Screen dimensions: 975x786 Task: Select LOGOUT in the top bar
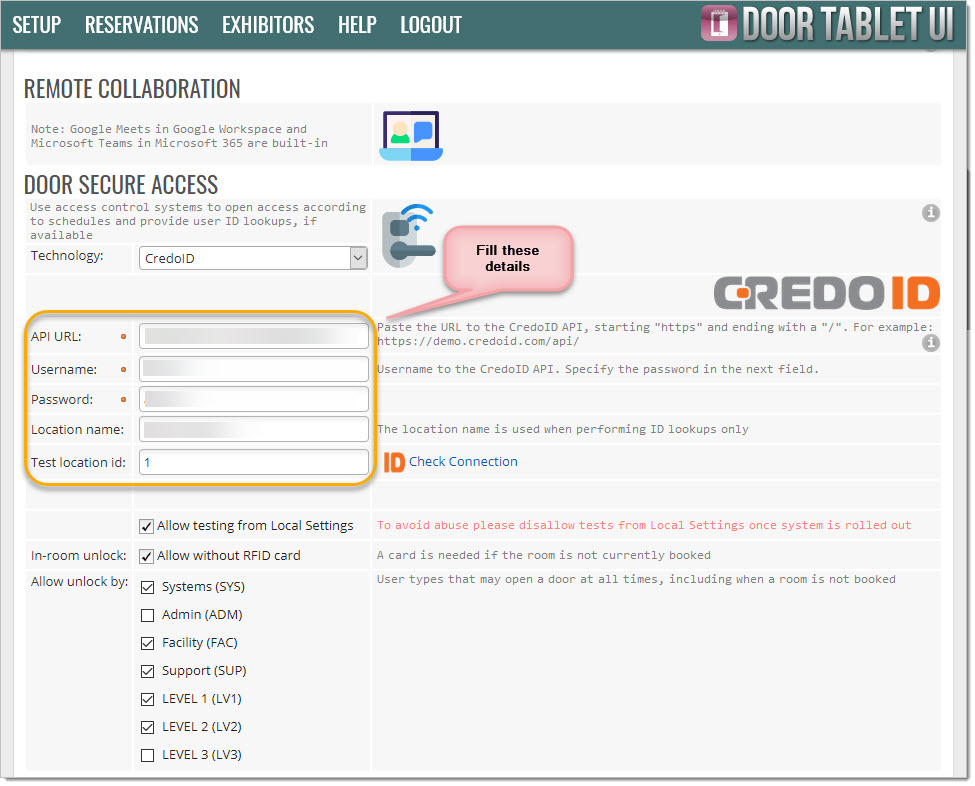431,25
